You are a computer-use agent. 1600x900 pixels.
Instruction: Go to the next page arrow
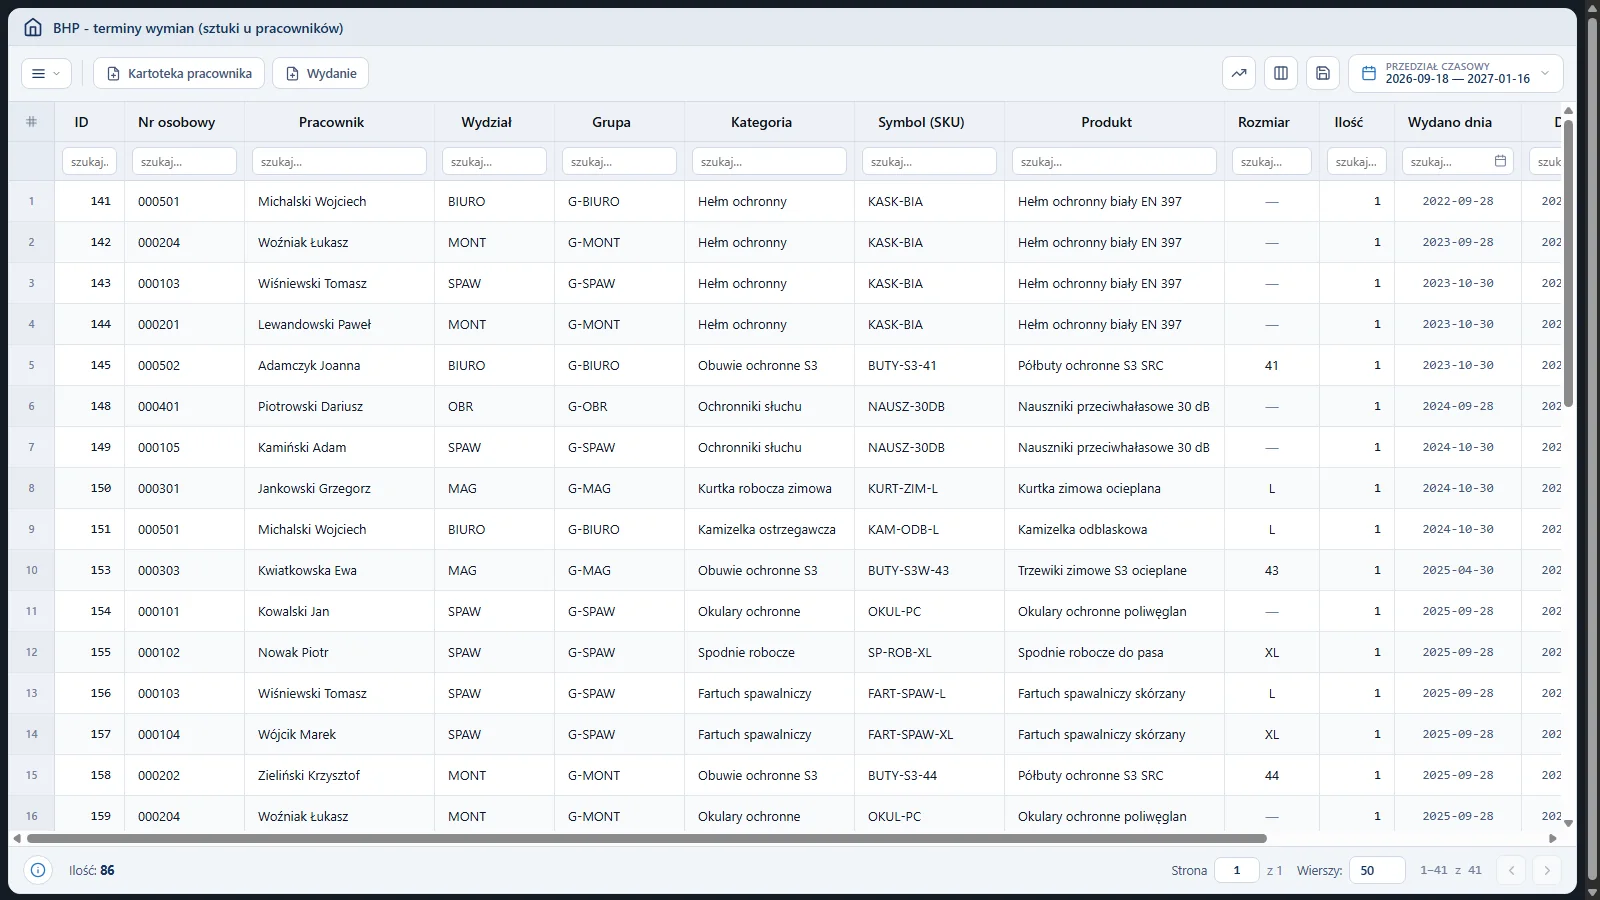[x=1547, y=870]
